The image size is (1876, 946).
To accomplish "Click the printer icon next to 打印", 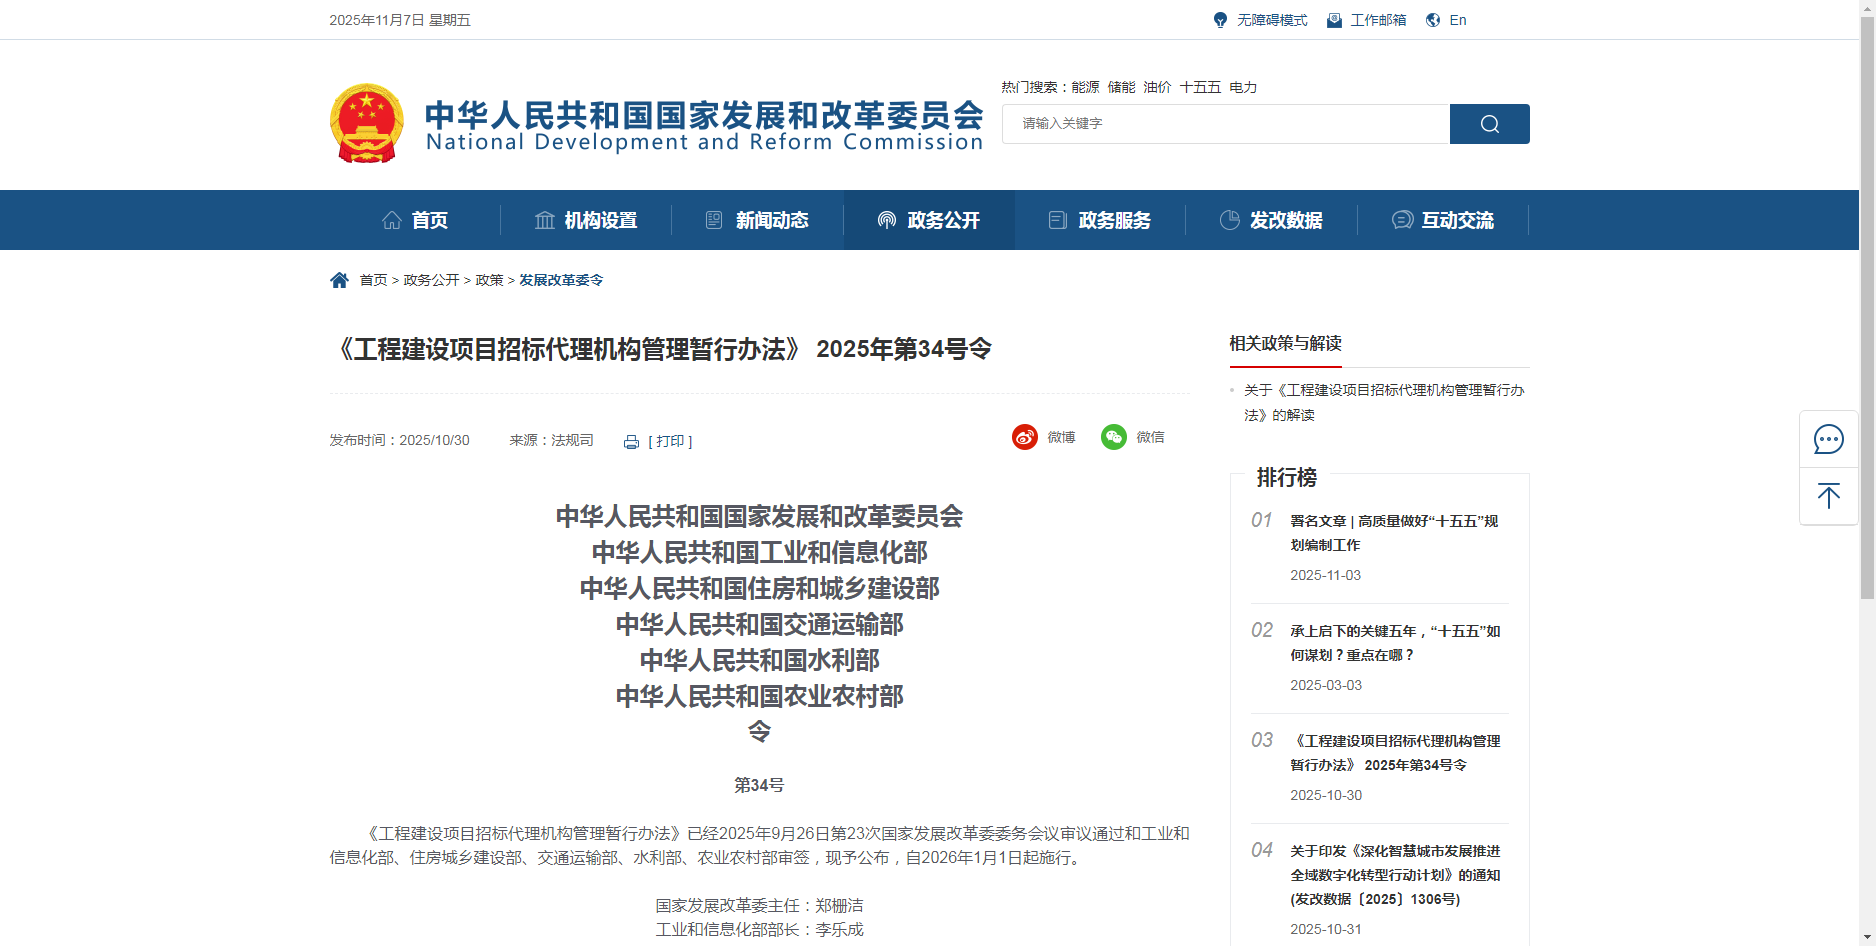I will [x=629, y=441].
